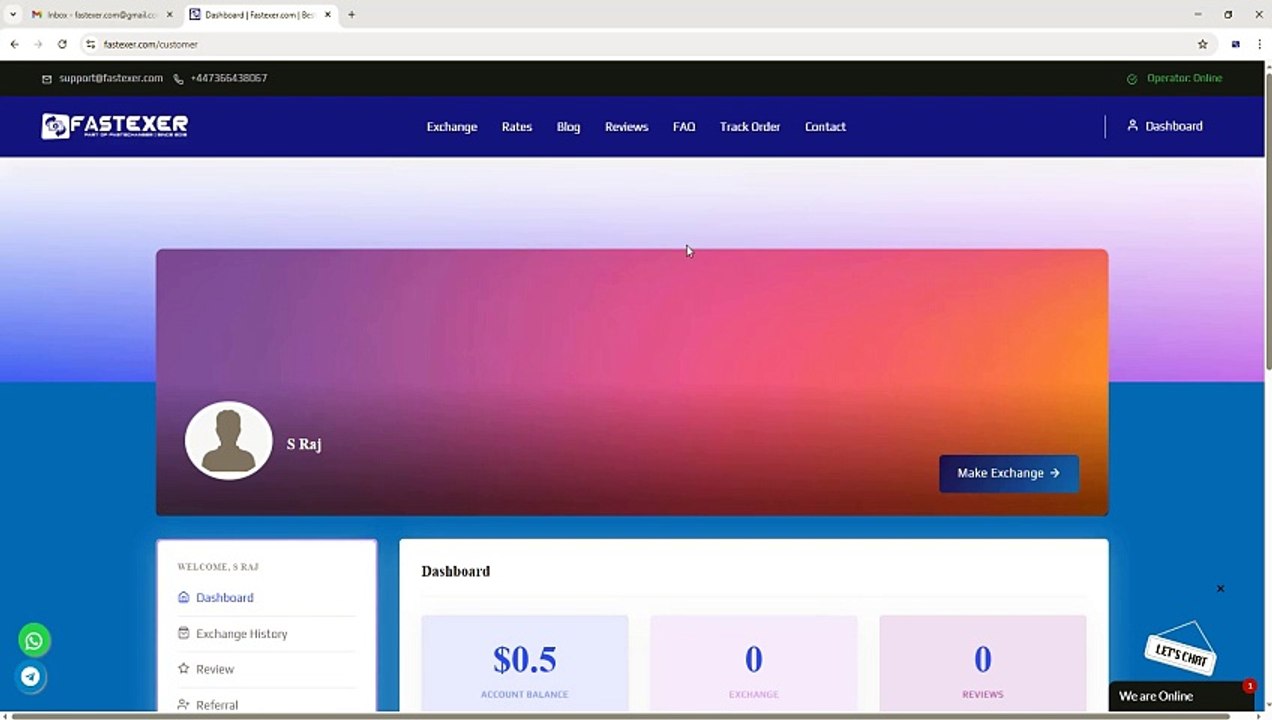The height and width of the screenshot is (720, 1272).
Task: Bookmark page with star icon
Action: point(1202,44)
